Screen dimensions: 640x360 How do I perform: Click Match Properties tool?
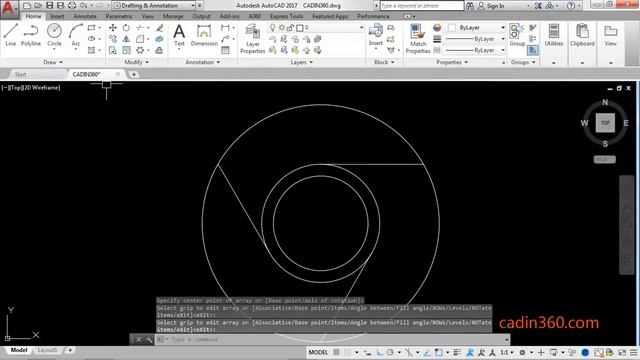418,39
